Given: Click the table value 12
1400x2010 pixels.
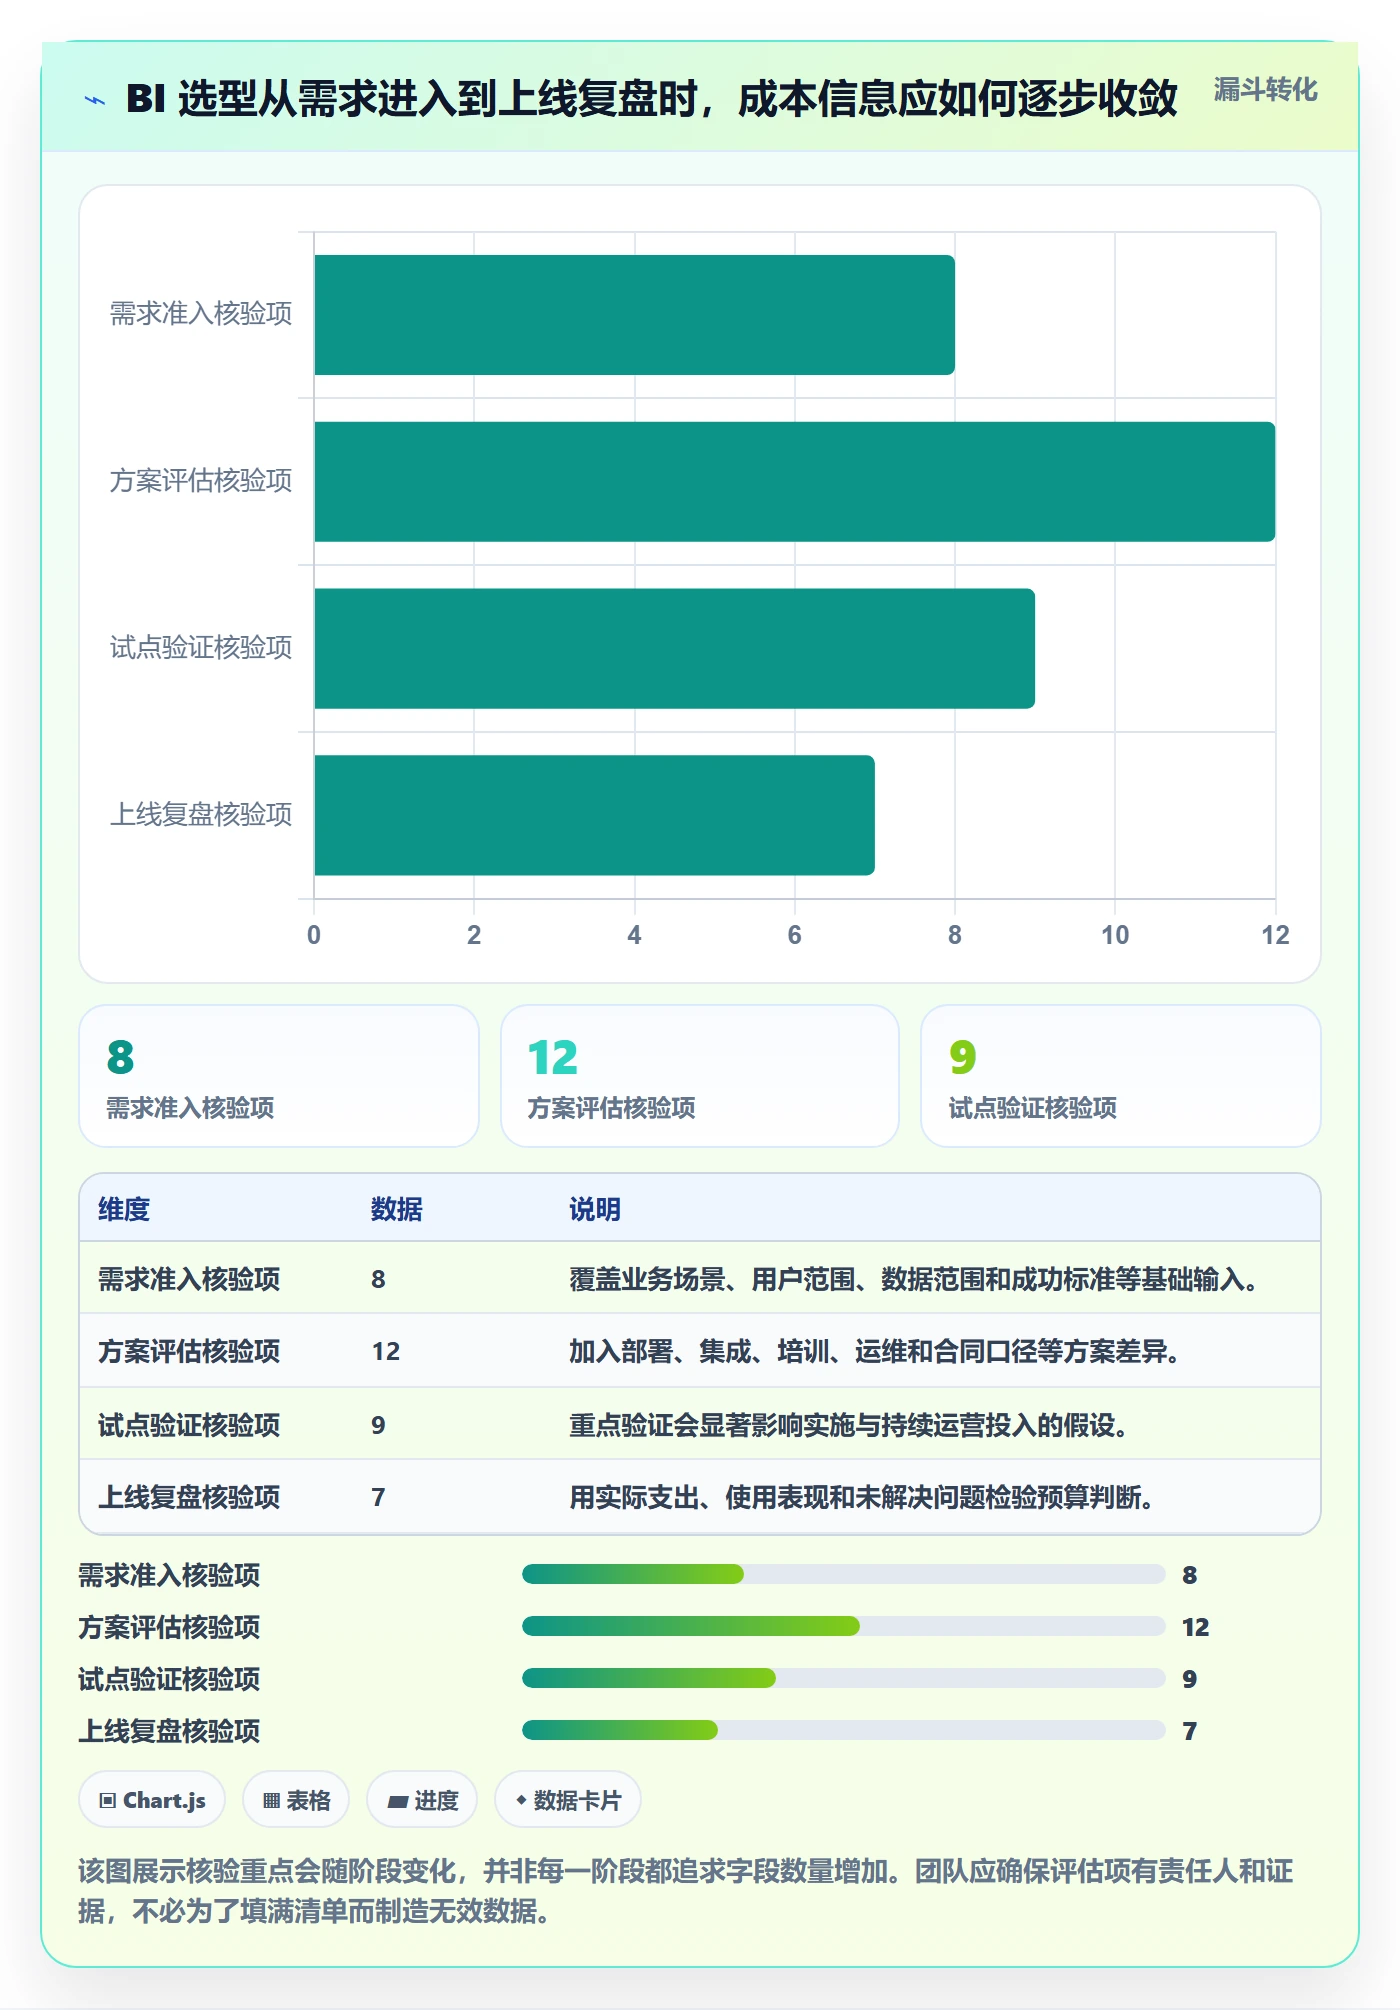Looking at the screenshot, I should [386, 1351].
